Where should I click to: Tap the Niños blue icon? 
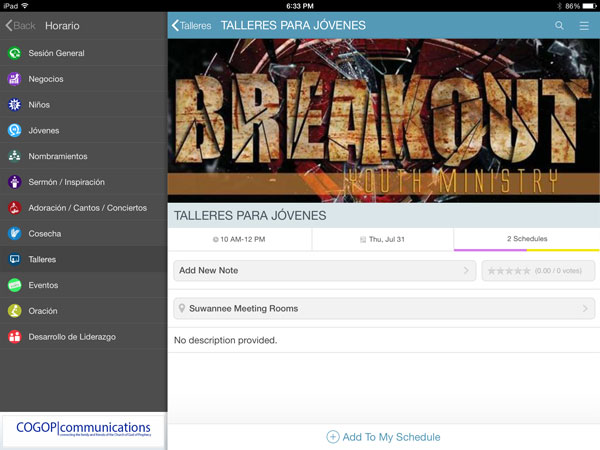click(x=15, y=104)
